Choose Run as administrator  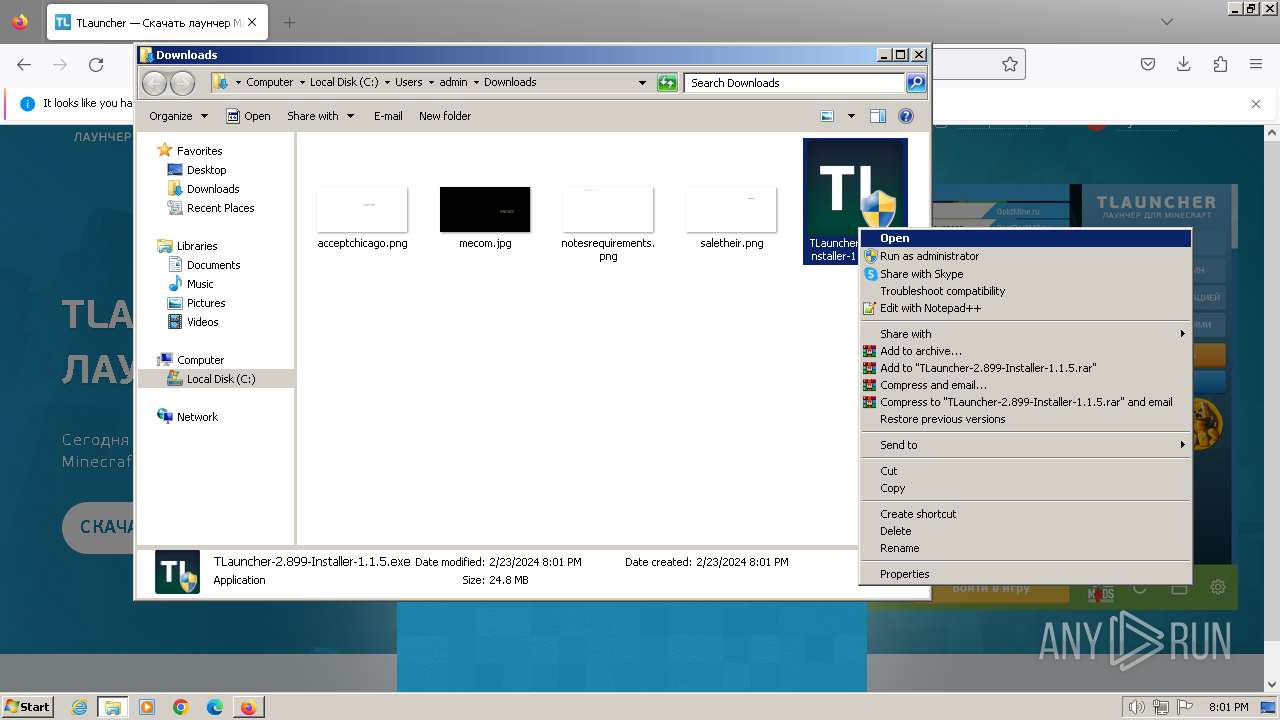click(x=1025, y=256)
